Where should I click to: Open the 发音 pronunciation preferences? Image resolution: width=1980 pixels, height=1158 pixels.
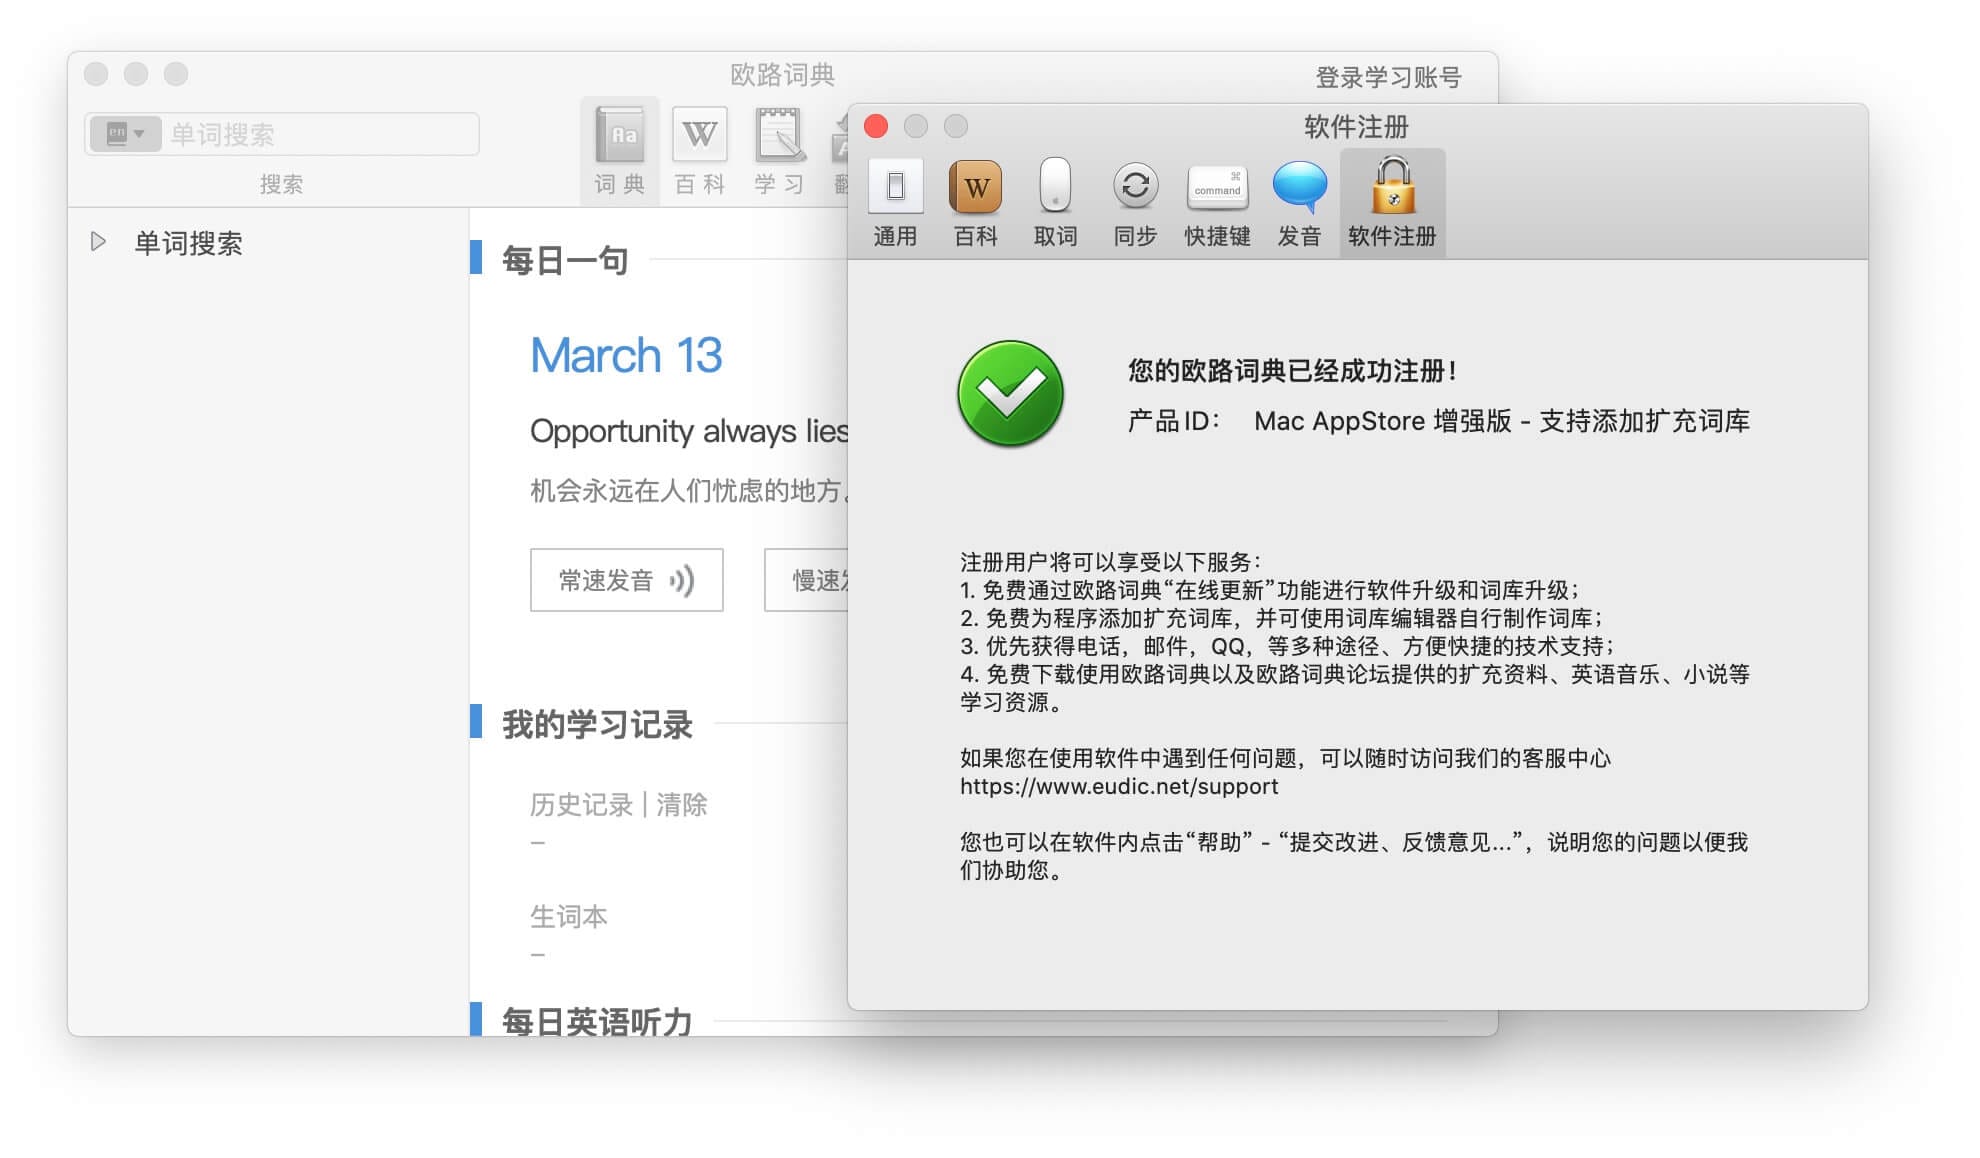coord(1299,203)
